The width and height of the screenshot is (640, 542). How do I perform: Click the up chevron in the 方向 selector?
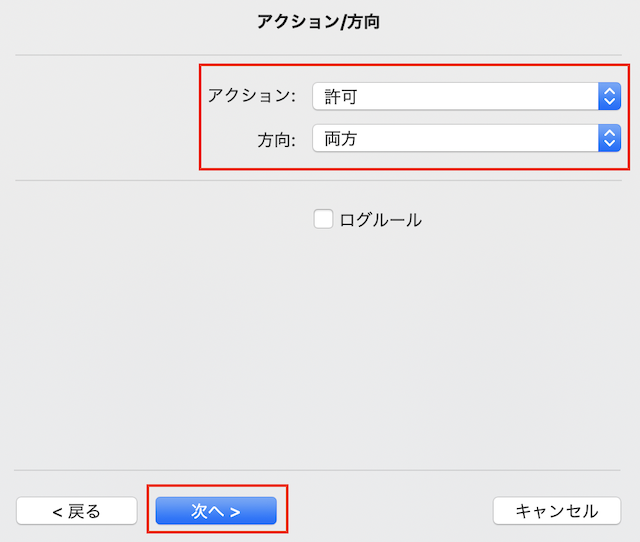point(609,133)
